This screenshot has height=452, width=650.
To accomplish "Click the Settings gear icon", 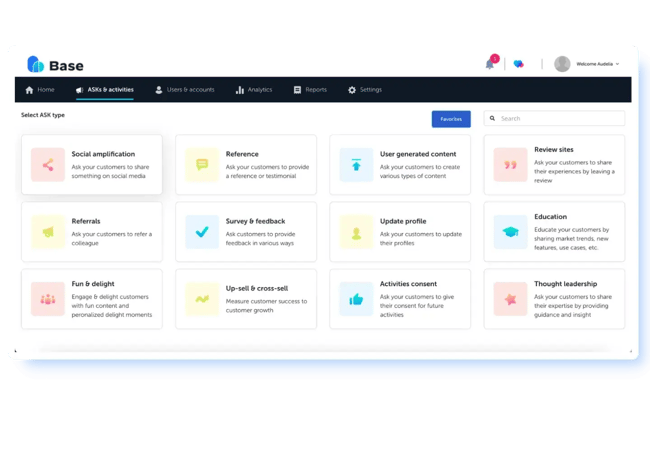I will (352, 90).
